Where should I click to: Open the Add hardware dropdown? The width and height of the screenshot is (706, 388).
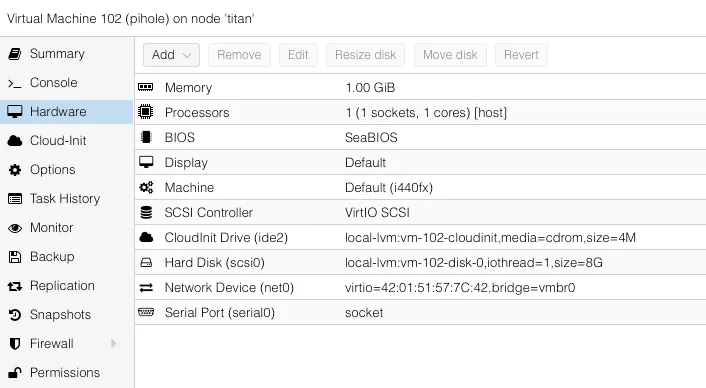click(x=171, y=55)
